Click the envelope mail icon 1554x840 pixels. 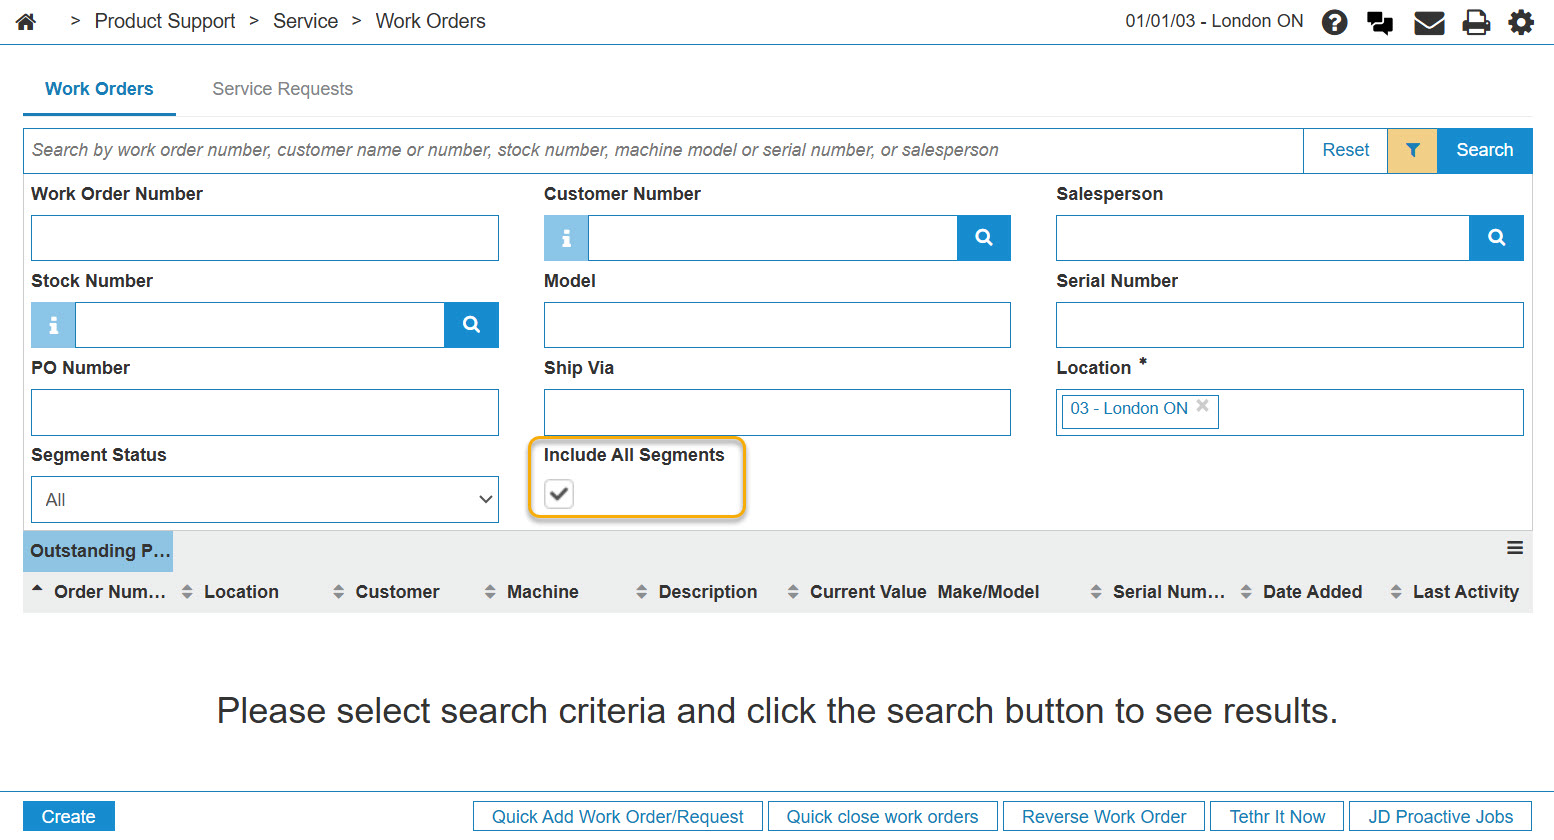pyautogui.click(x=1429, y=22)
